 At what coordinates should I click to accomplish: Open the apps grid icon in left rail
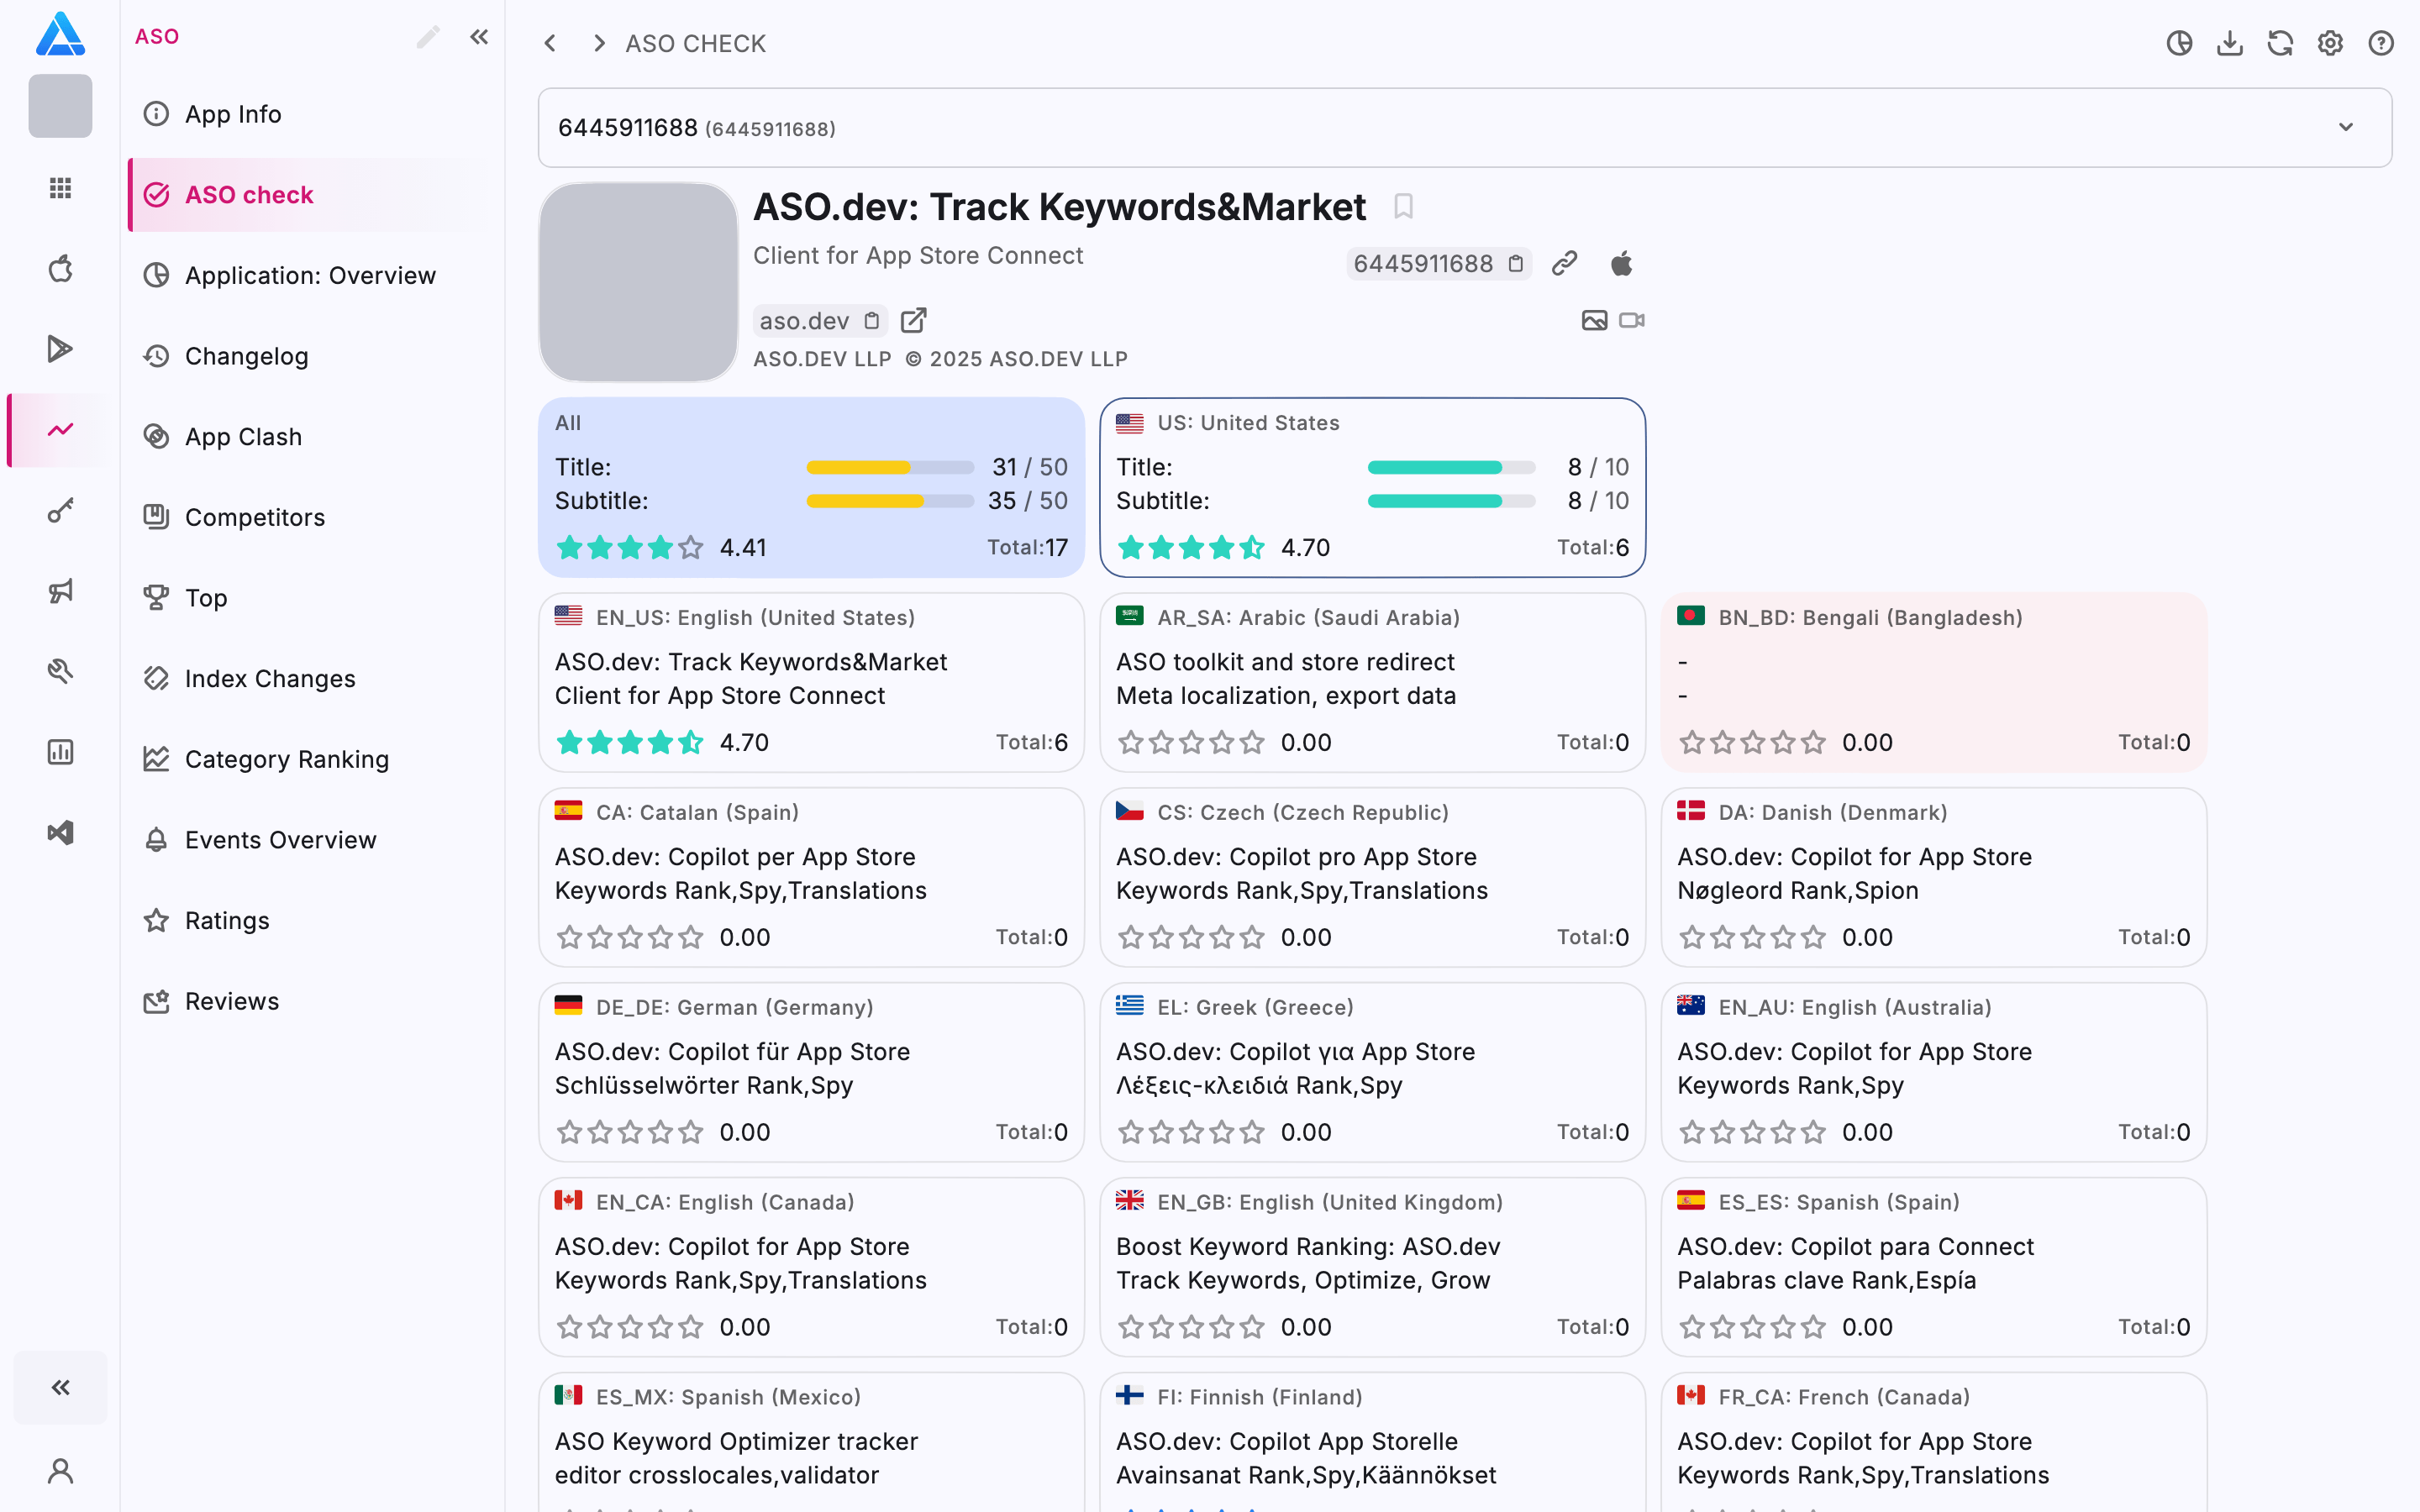(x=60, y=188)
